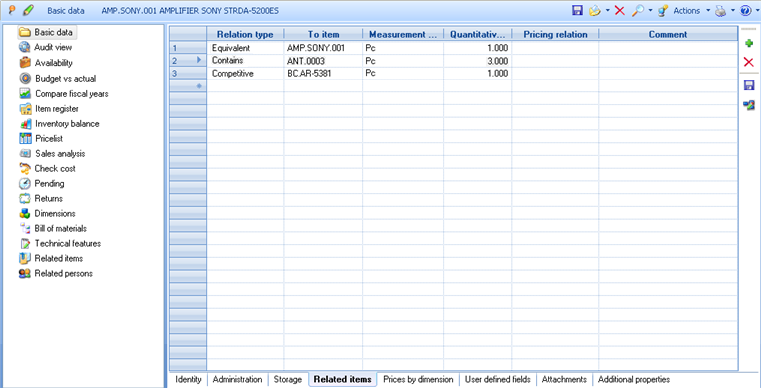Screen dimensions: 761x388
Task: Open Related persons in the sidebar
Action: pyautogui.click(x=64, y=273)
